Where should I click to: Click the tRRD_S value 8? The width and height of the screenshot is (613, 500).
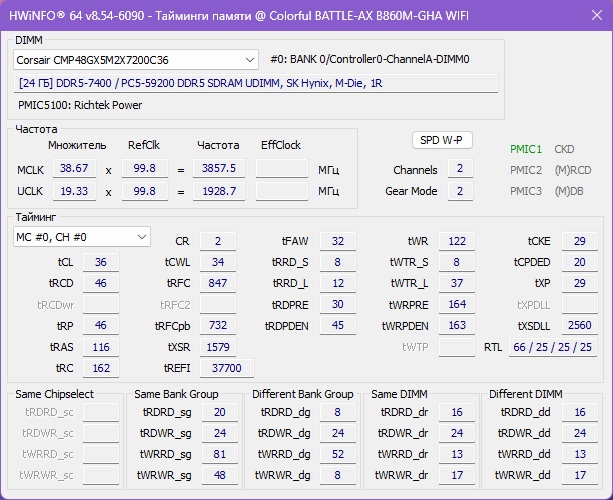pyautogui.click(x=338, y=262)
